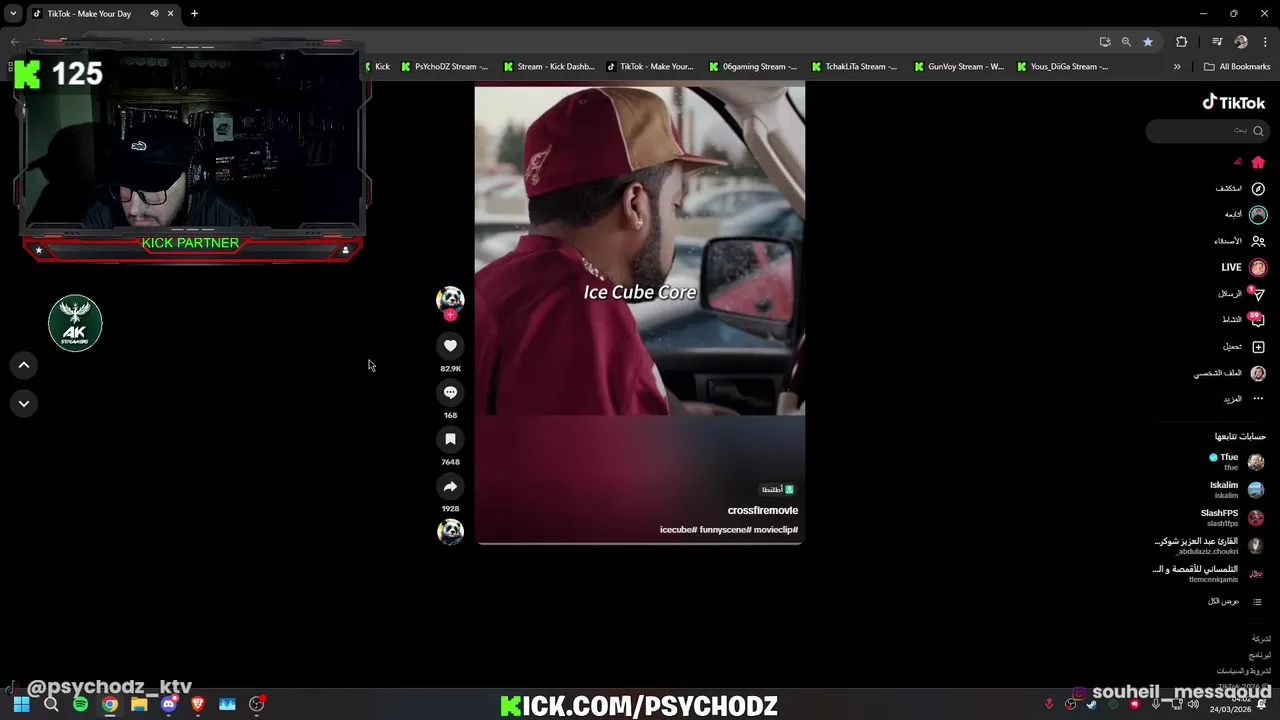Viewport: 1280px width, 720px height.
Task: Follow the creator via red plus badge
Action: click(450, 315)
